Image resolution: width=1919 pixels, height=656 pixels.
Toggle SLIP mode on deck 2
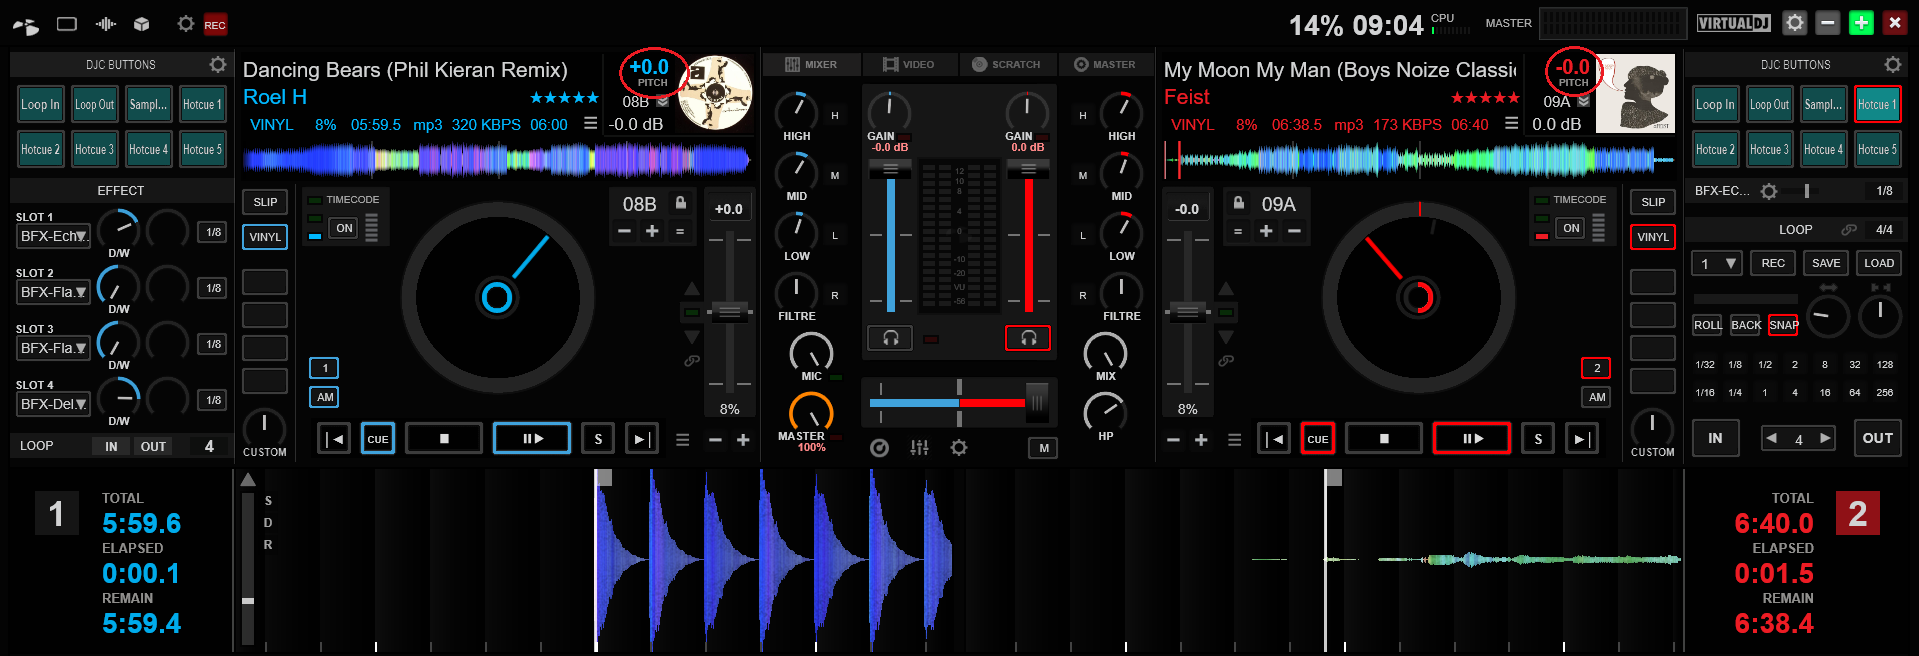pos(1653,202)
